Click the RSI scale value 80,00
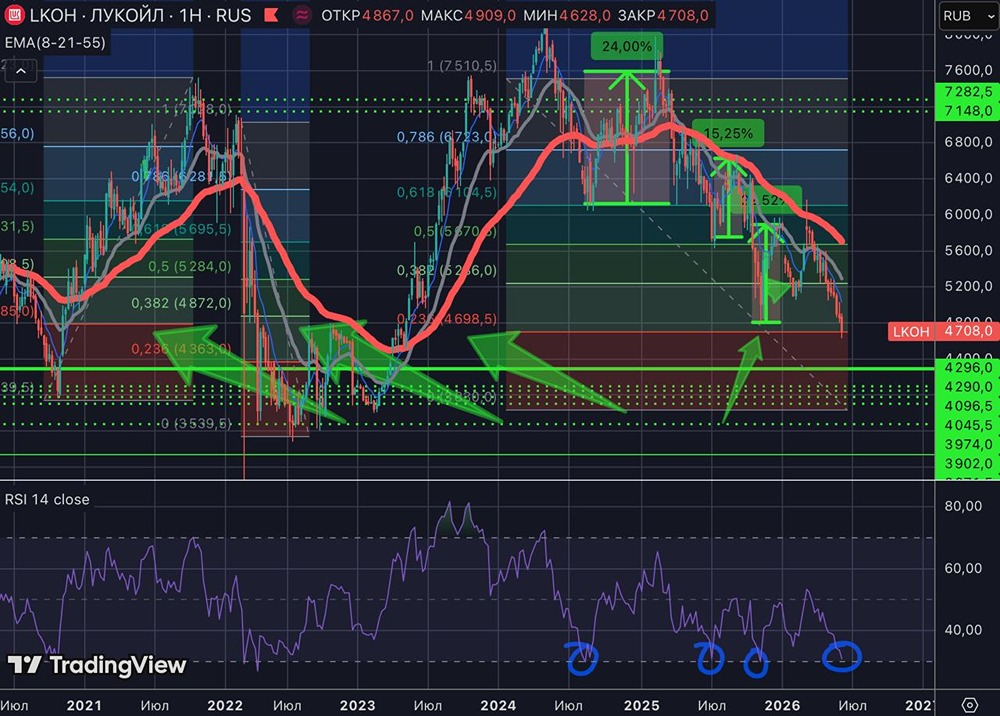This screenshot has width=1000, height=716. [x=963, y=506]
